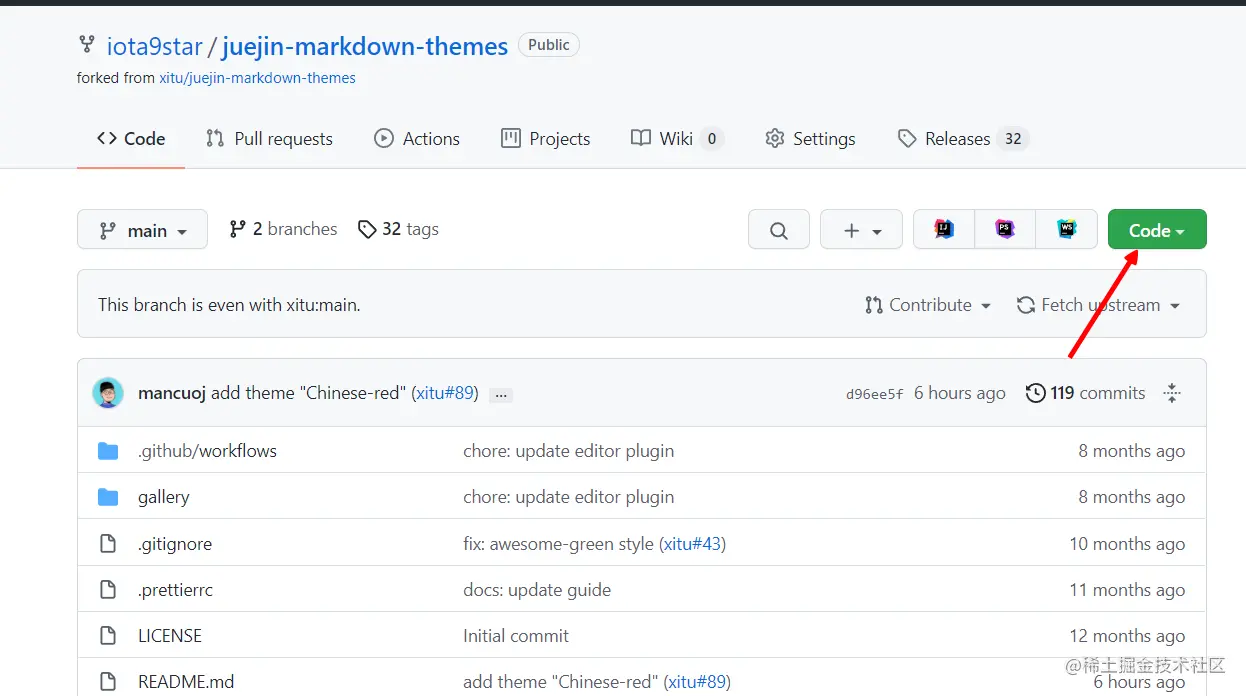The image size is (1246, 696).
Task: View the 32 tags link
Action: 398,229
